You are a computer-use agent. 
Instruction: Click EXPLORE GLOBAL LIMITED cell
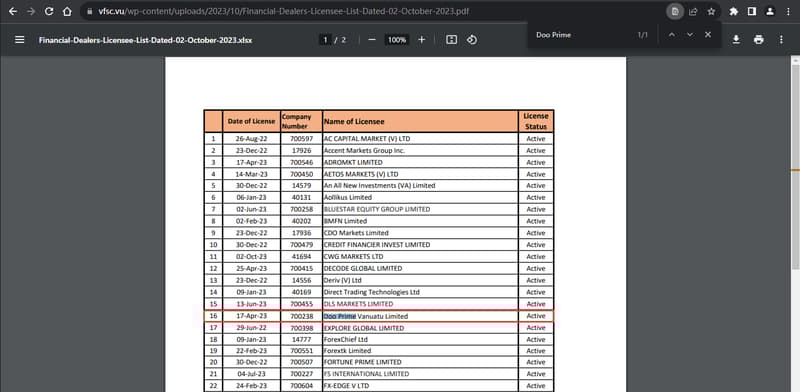(x=420, y=328)
